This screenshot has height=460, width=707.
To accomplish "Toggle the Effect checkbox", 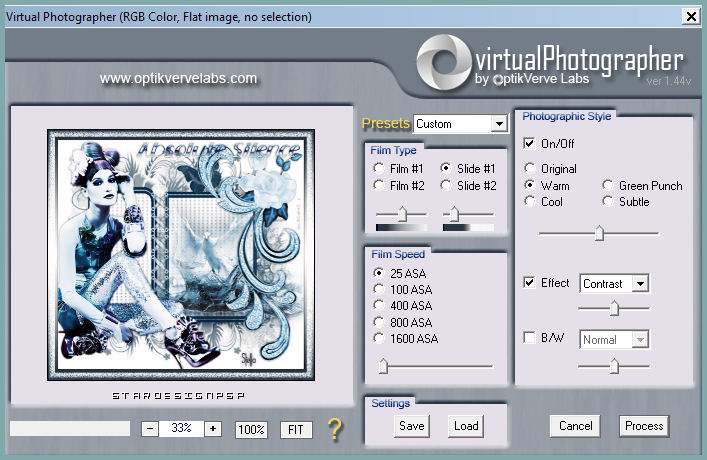I will click(529, 283).
